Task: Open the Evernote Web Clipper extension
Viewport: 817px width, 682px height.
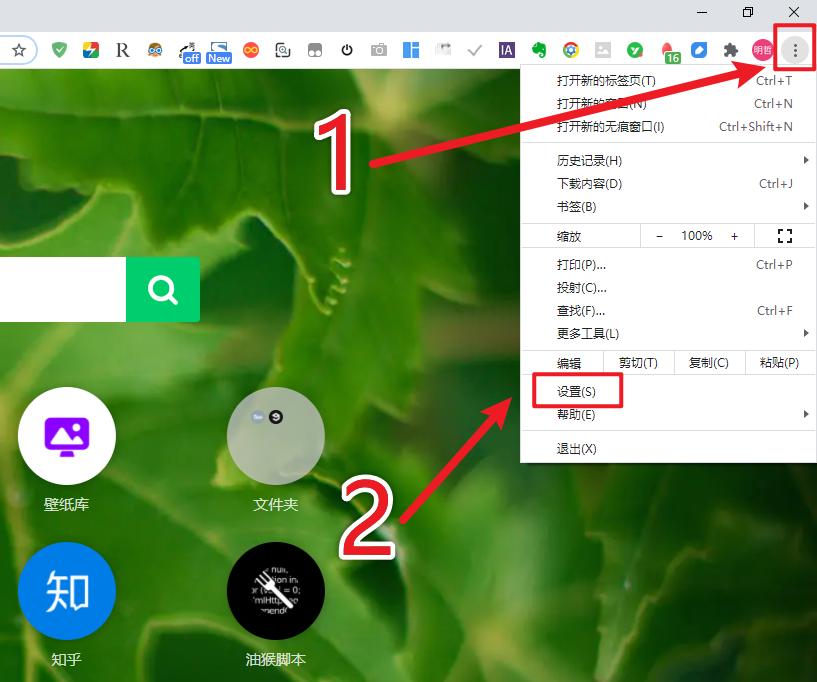Action: tap(539, 49)
